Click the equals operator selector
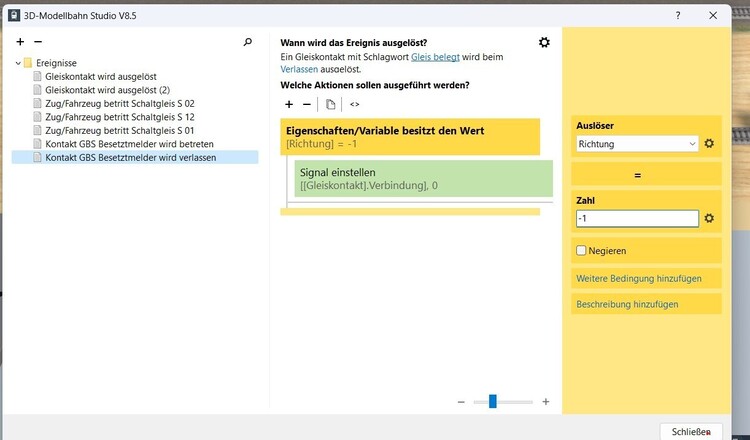The width and height of the screenshot is (750, 440). (x=646, y=175)
